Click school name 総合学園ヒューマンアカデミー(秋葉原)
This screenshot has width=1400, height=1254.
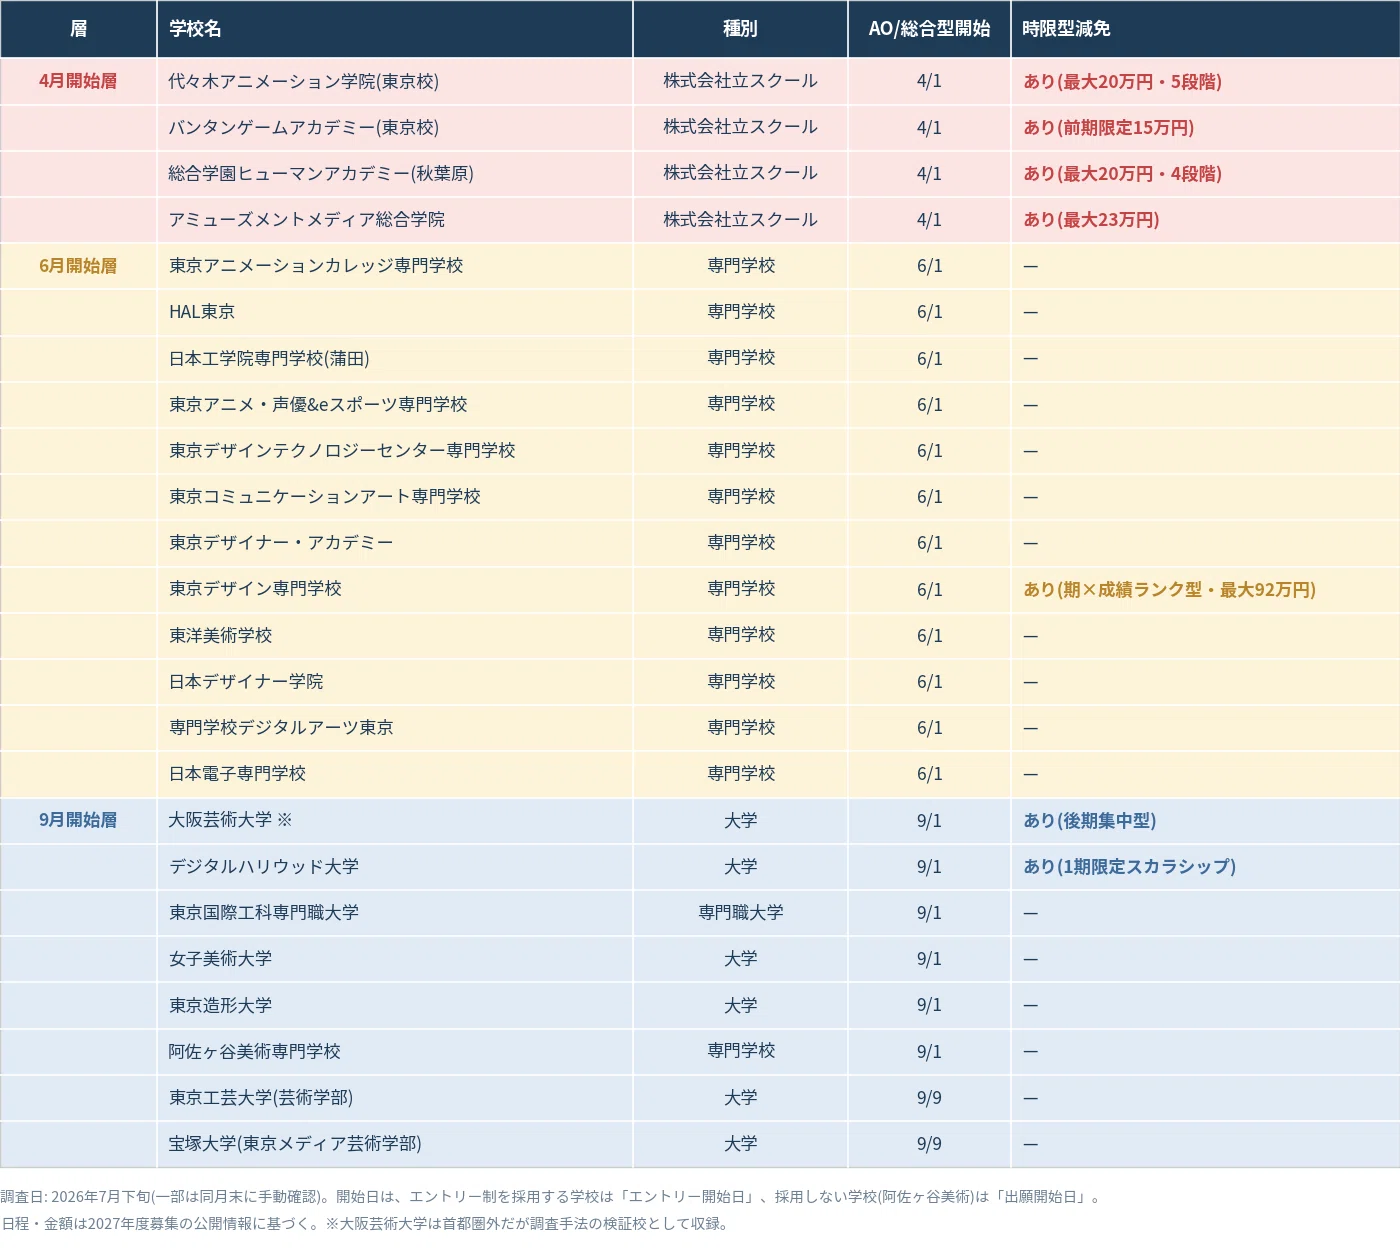[x=321, y=174]
